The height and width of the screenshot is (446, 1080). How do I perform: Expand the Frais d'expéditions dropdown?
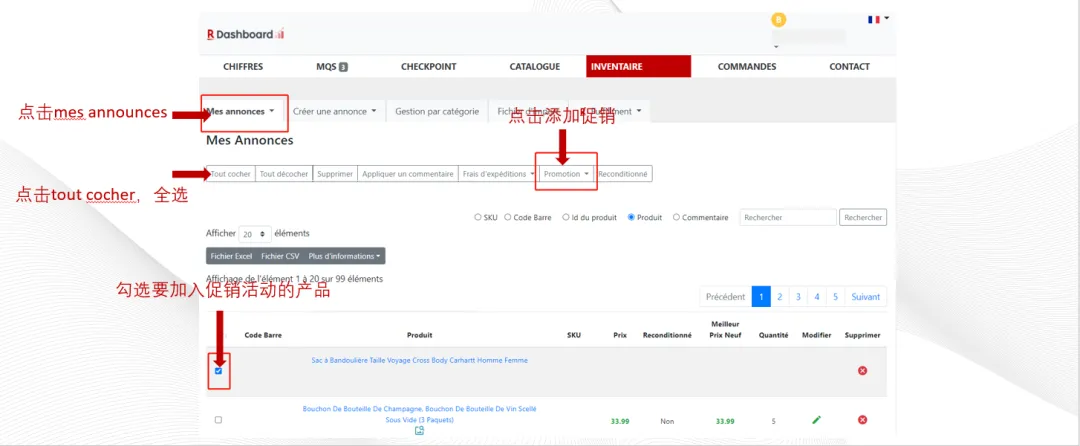click(497, 174)
